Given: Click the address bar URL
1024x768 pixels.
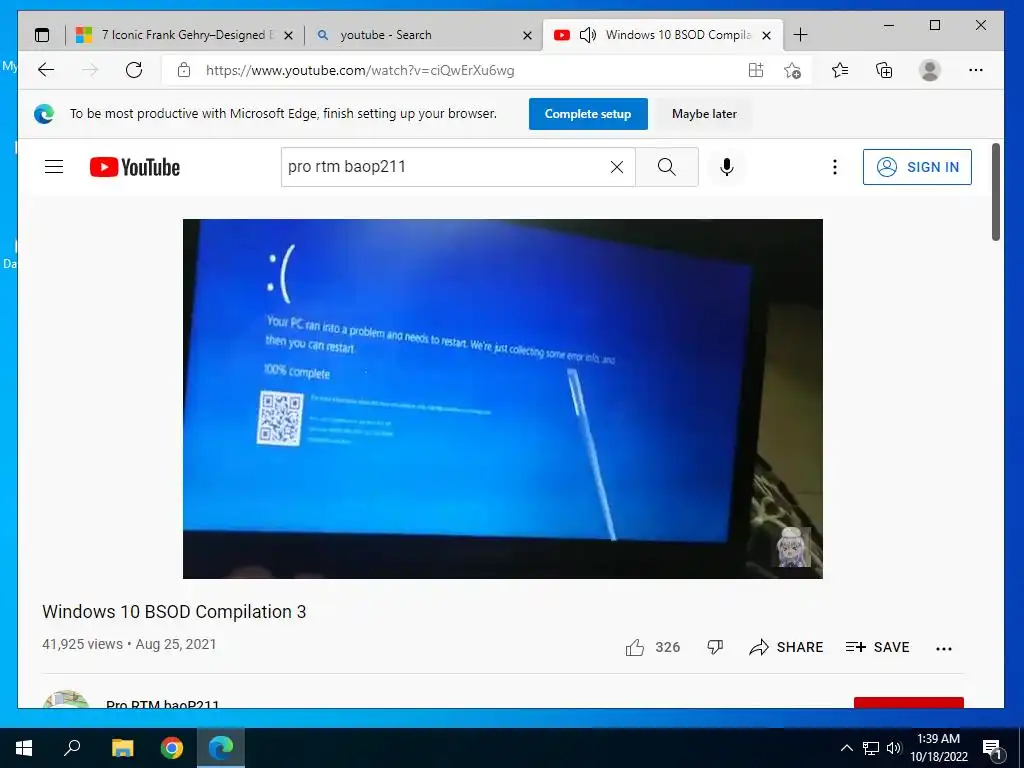Looking at the screenshot, I should pos(360,71).
